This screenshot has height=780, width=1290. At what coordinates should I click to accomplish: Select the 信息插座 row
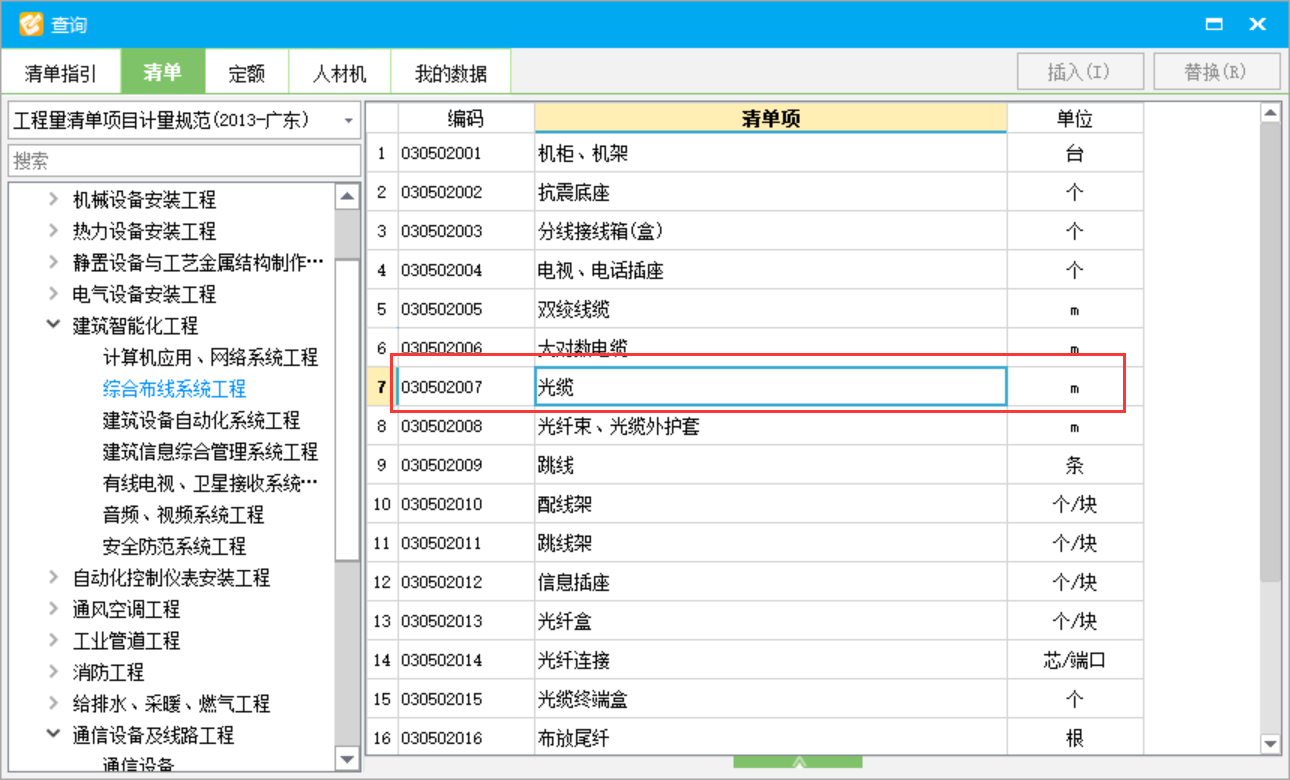point(755,582)
